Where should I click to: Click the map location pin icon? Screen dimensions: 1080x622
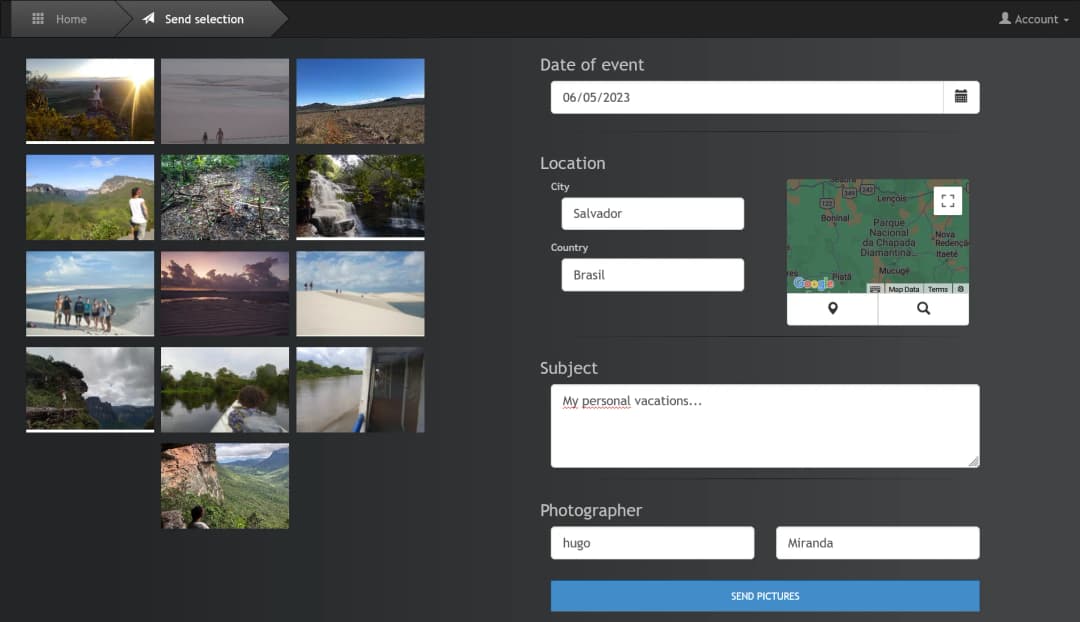(832, 309)
